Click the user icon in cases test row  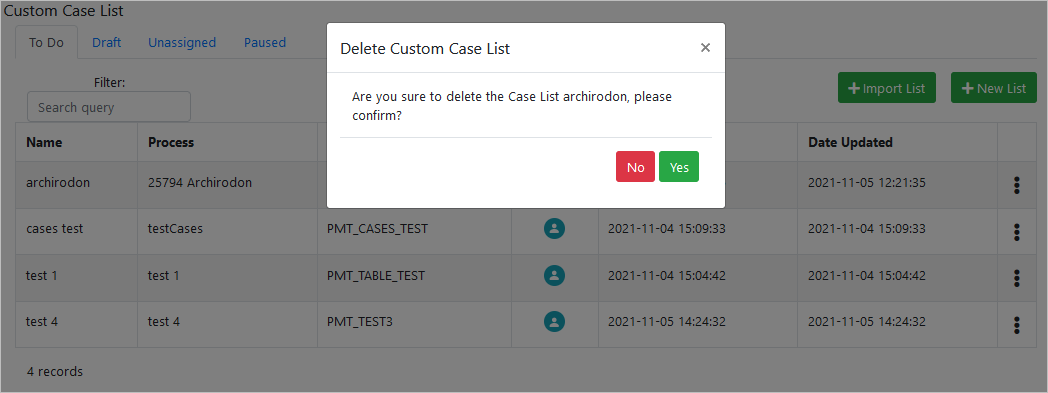(x=554, y=229)
